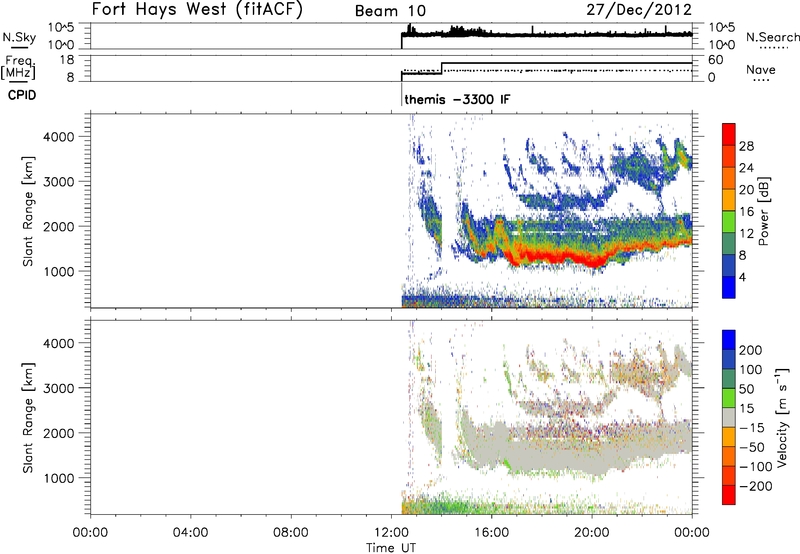800x554 pixels.
Task: Click "Slant Range [km]" title of power panel
Action: click(x=28, y=211)
